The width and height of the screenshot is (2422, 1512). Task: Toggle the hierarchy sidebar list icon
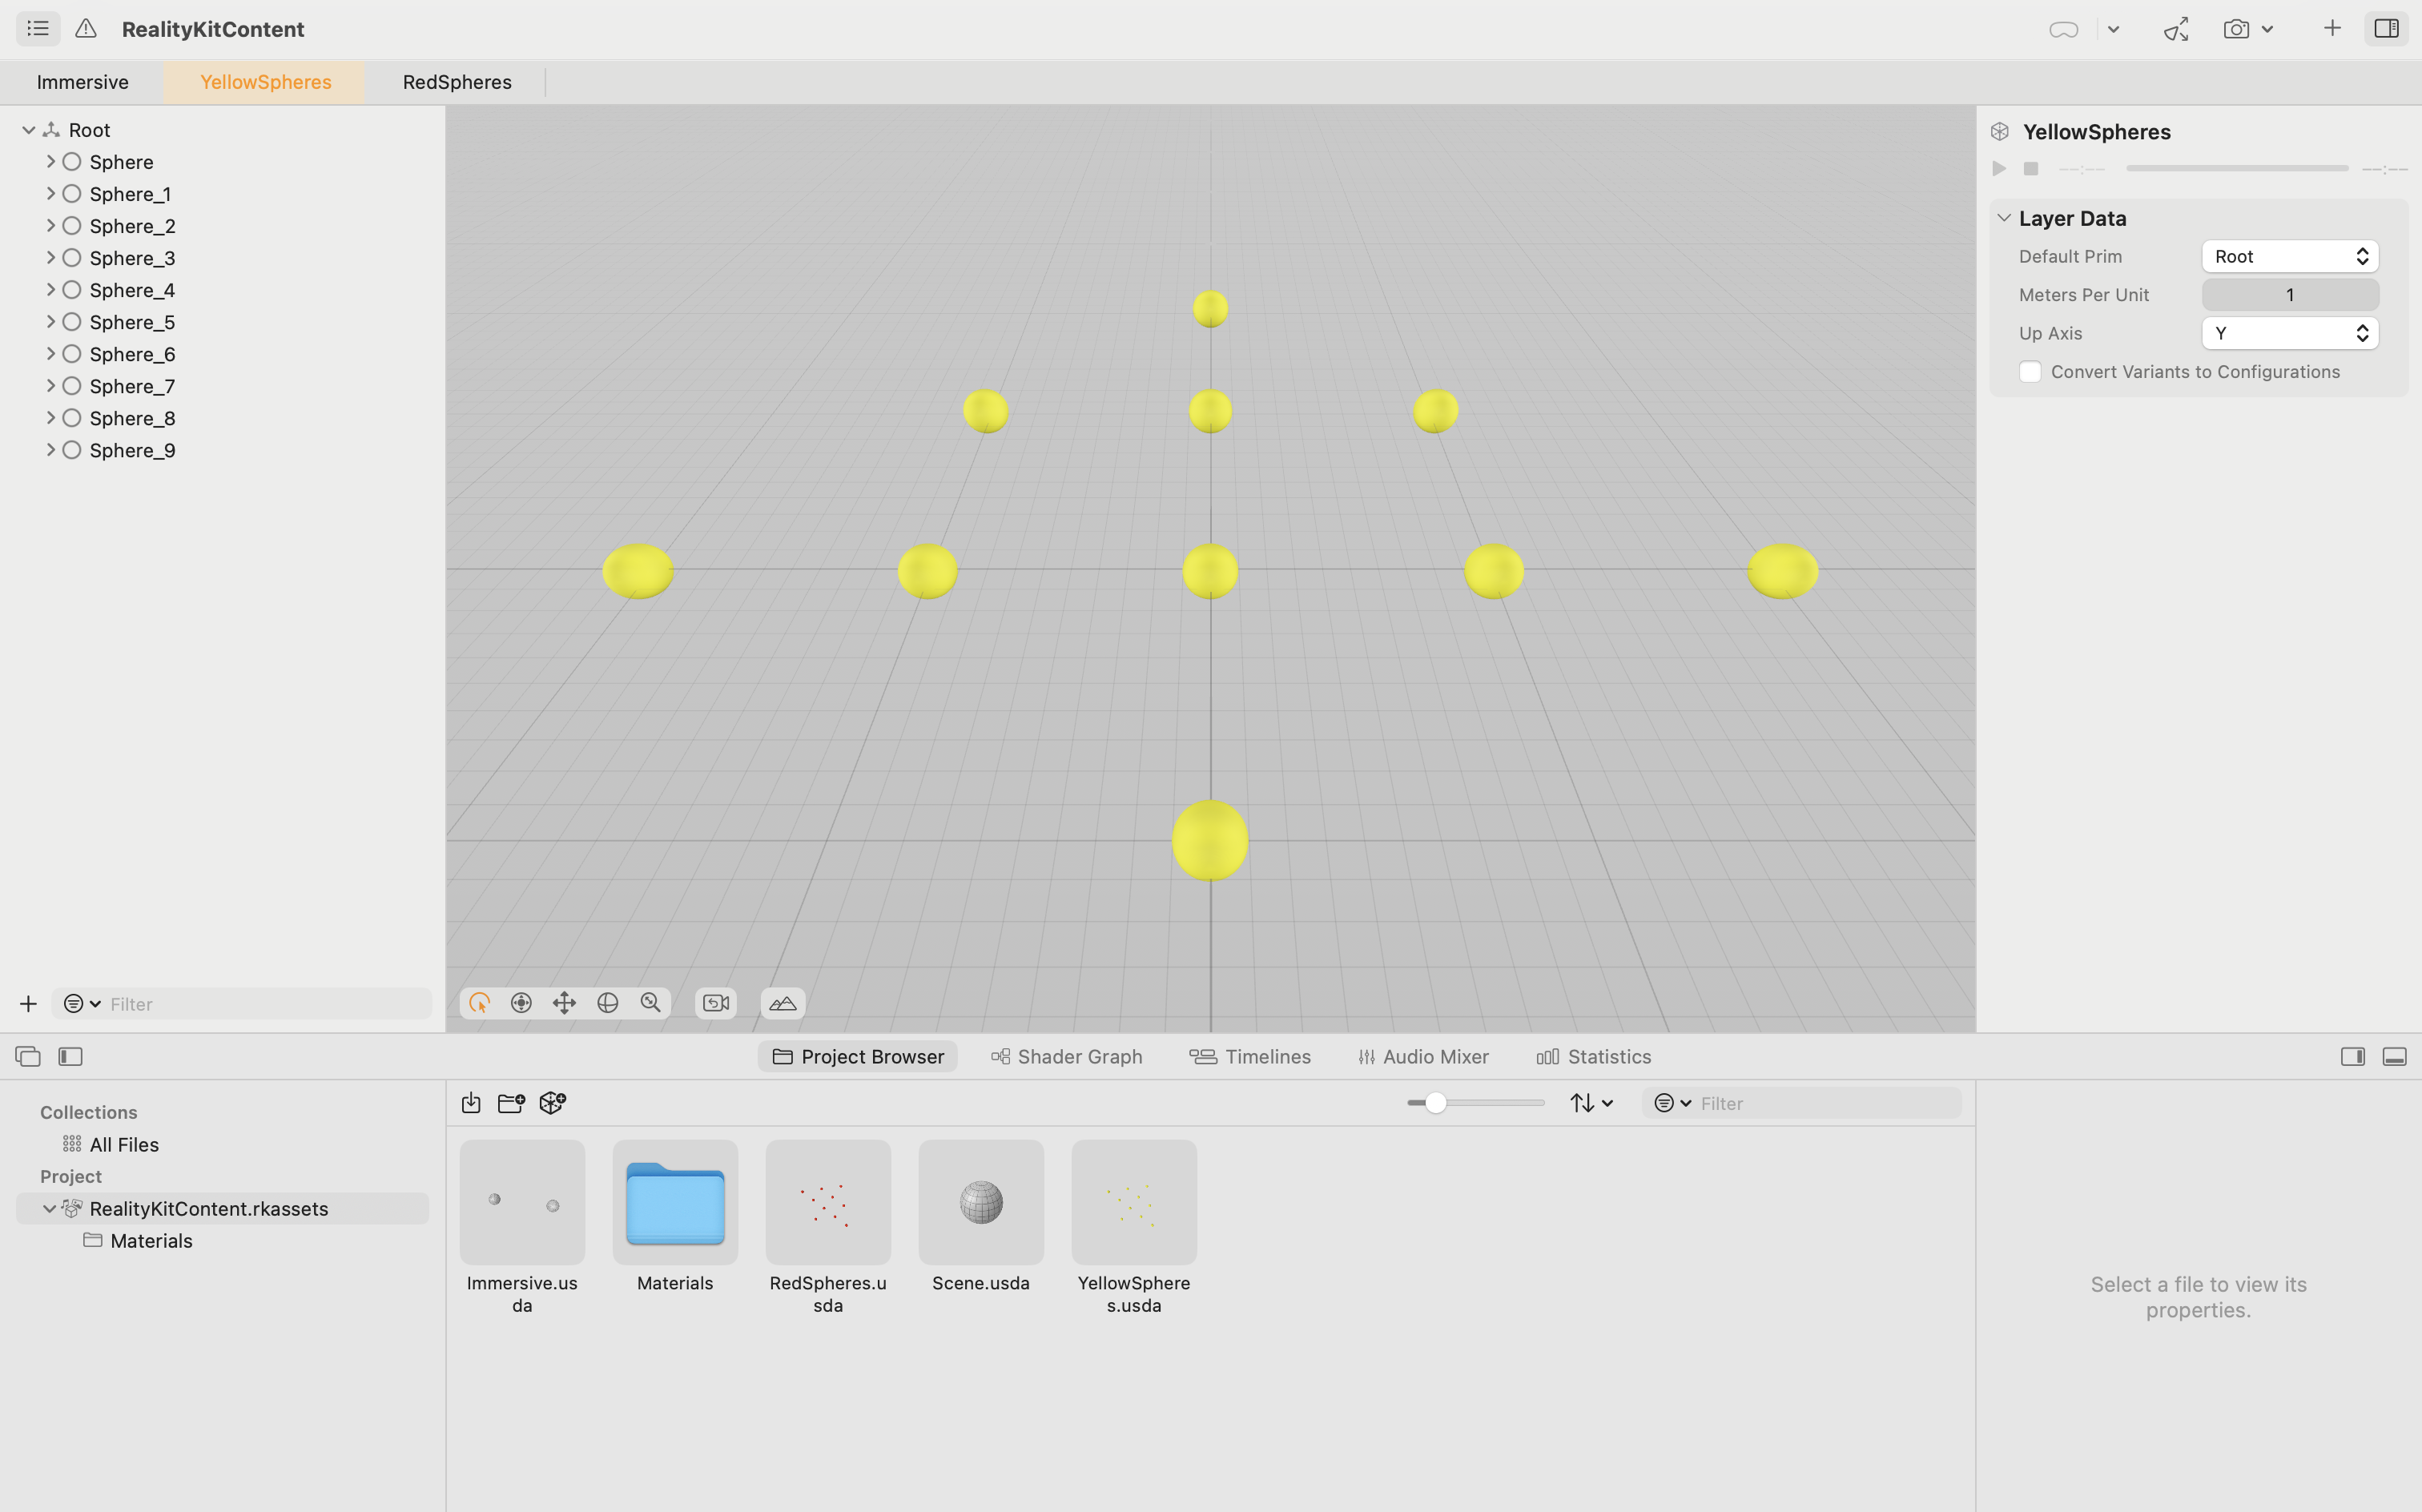click(38, 29)
